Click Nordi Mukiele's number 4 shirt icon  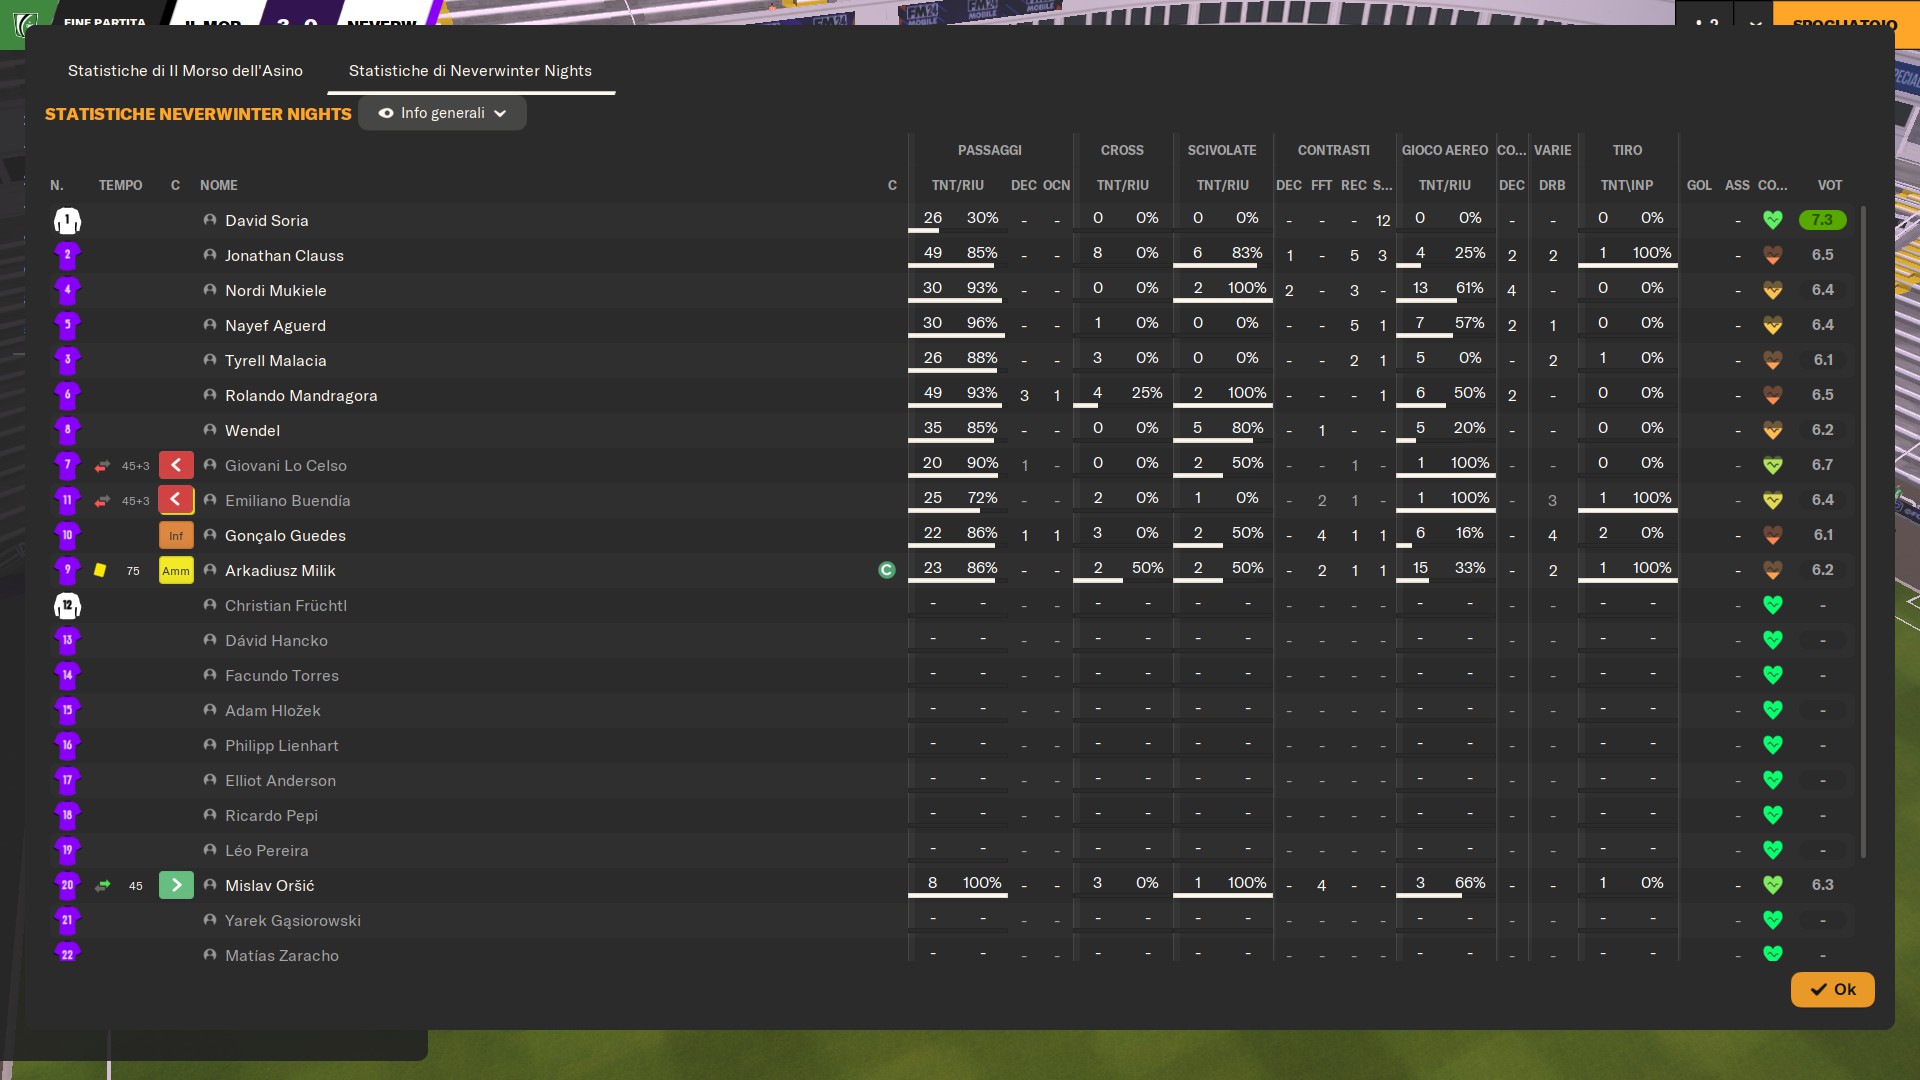click(67, 290)
